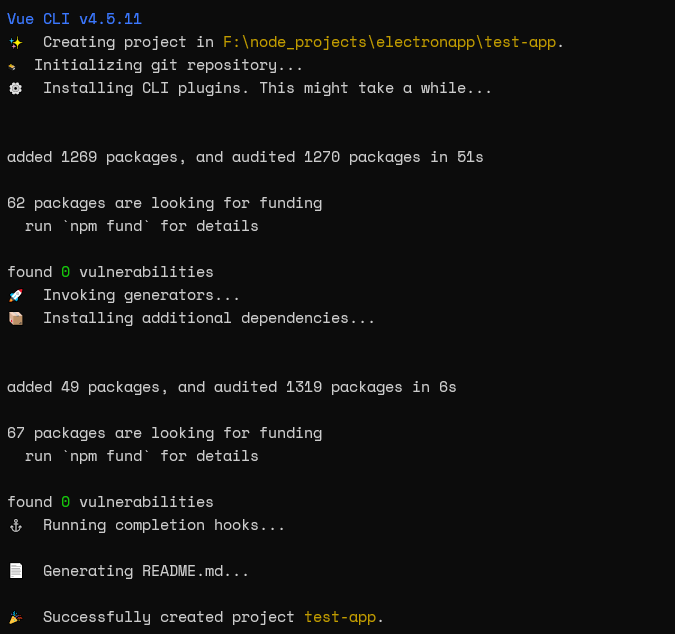Click the sparkles icon beside Creating project

(15, 42)
